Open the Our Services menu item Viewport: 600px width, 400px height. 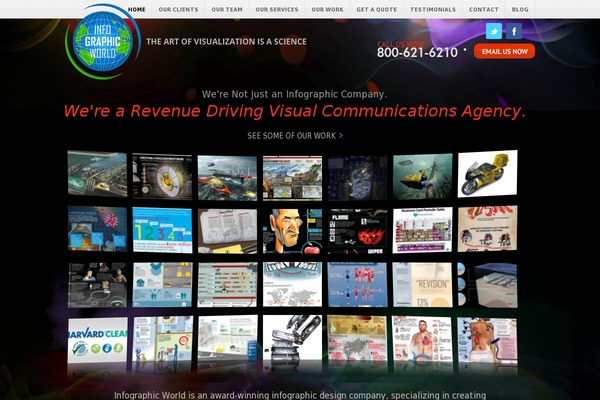coord(277,9)
